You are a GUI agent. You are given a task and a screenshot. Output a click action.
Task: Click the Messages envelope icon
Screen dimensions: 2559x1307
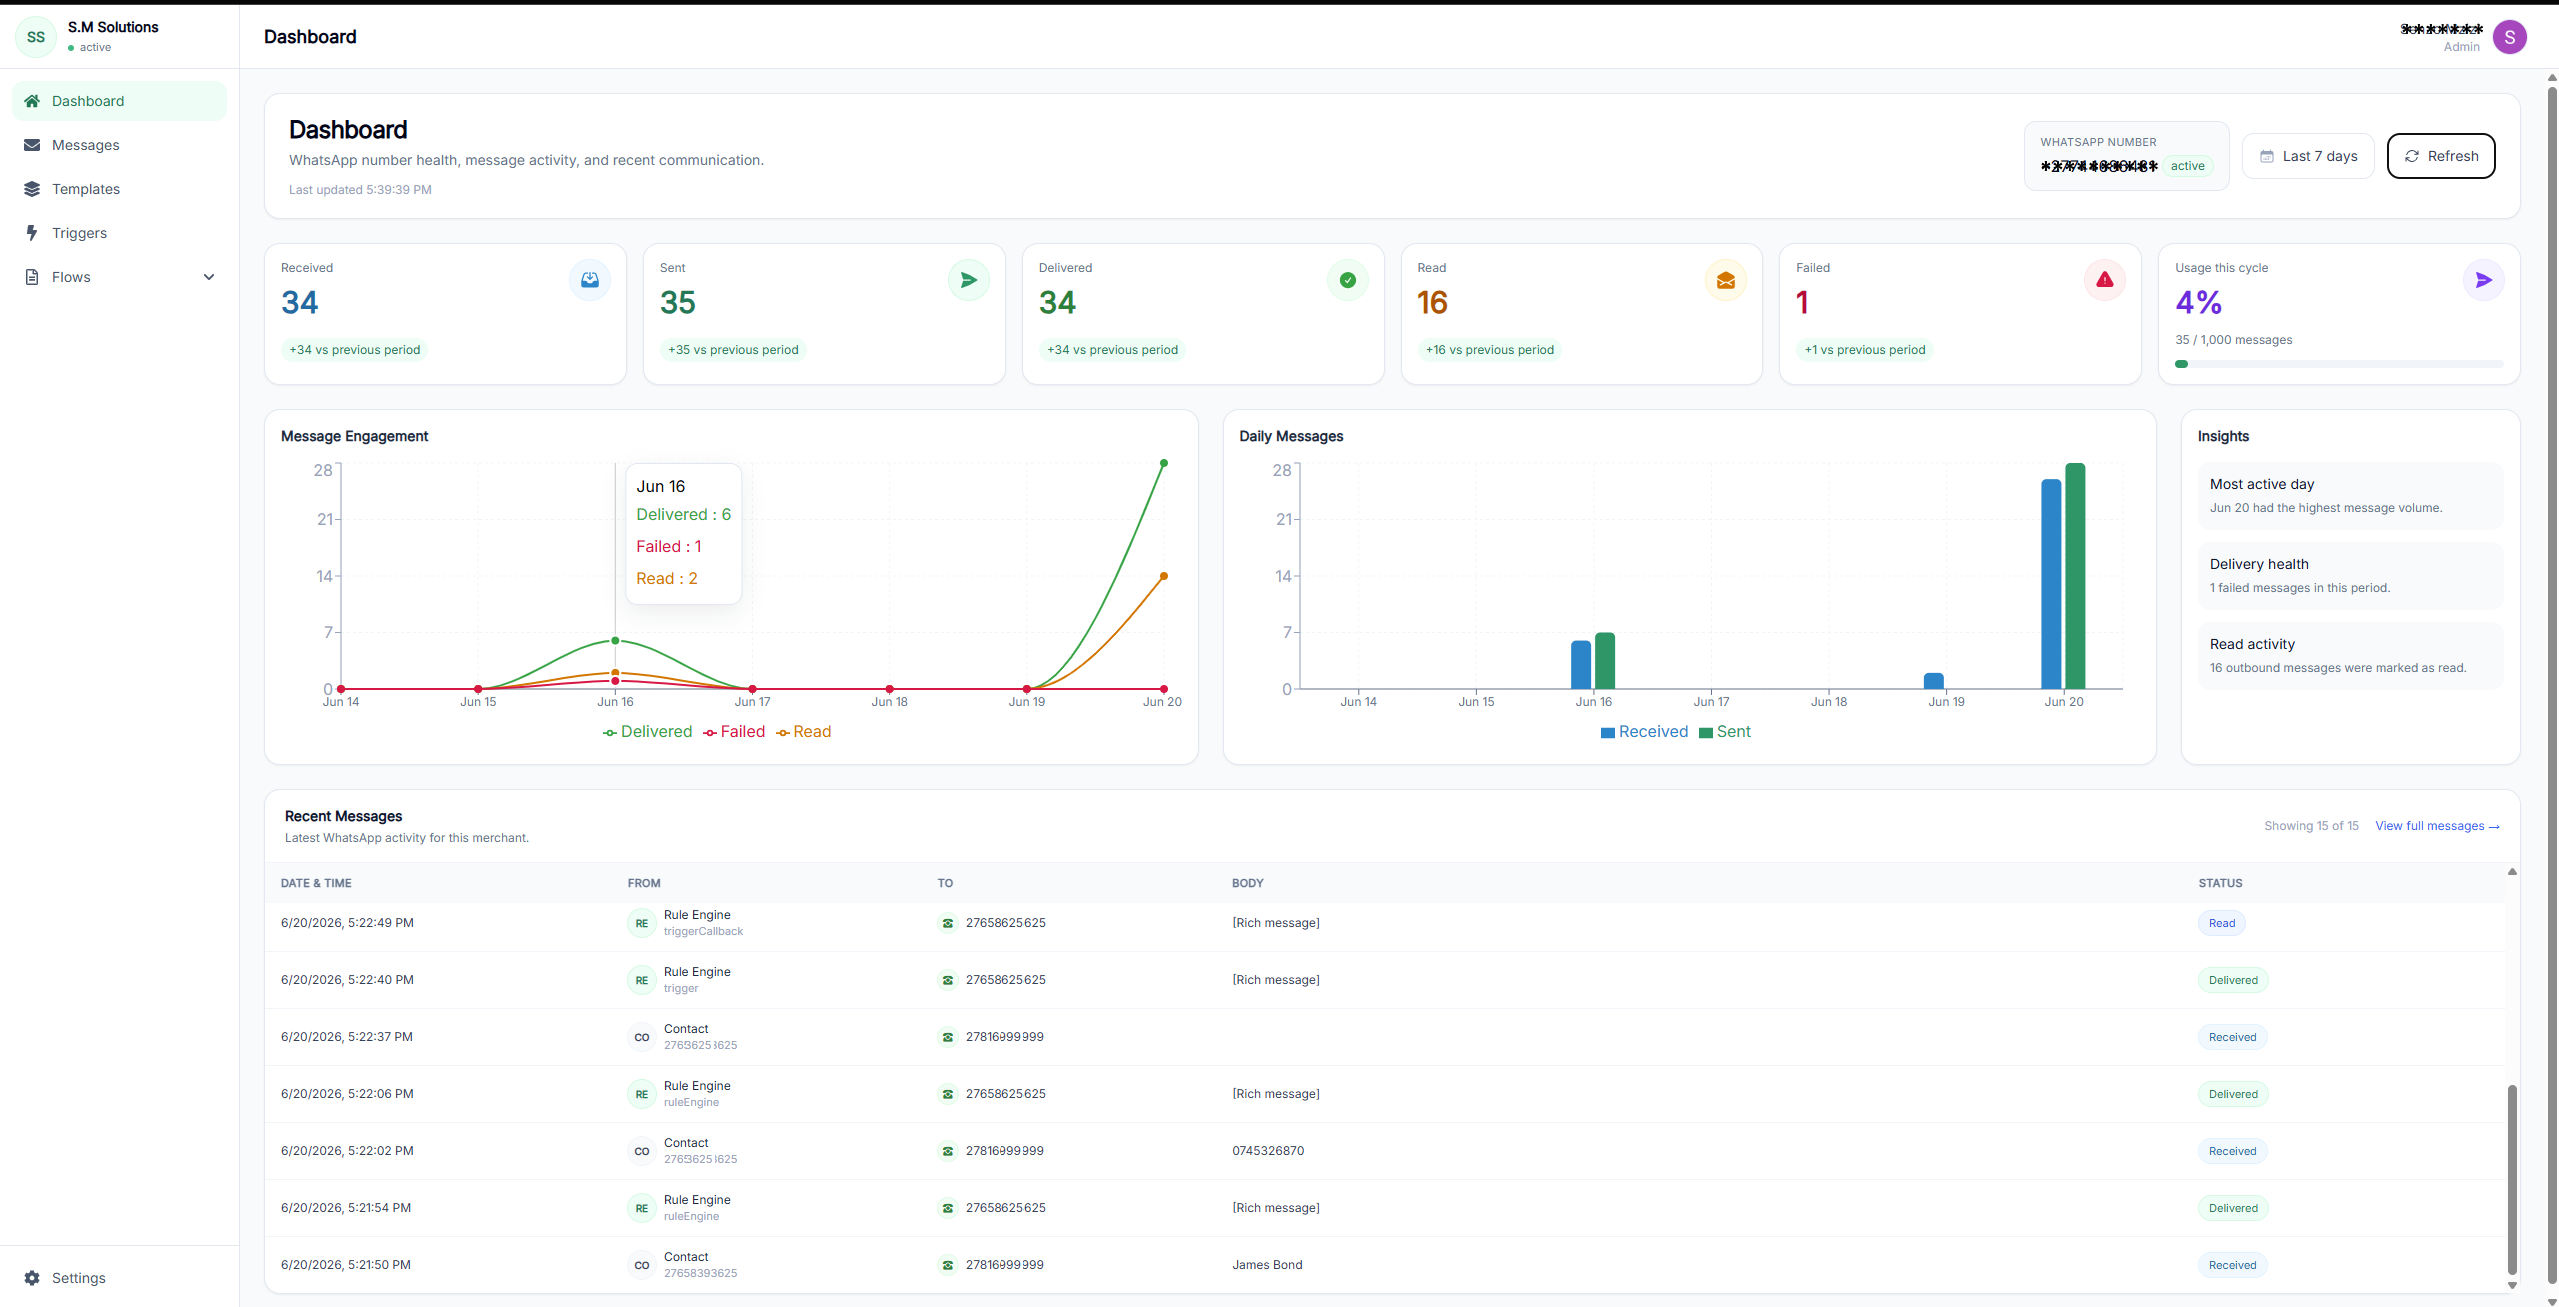point(32,145)
